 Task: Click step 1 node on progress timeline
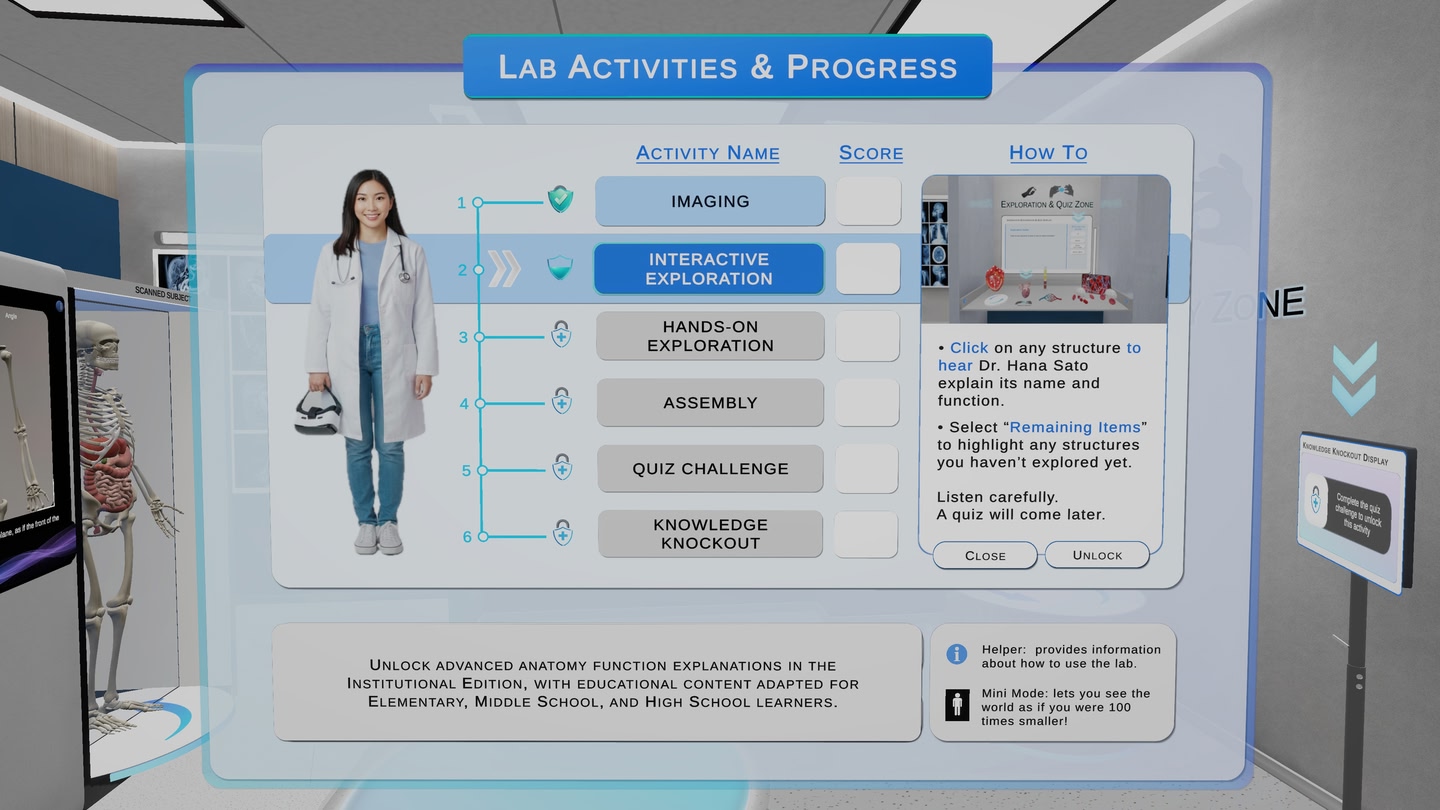click(478, 202)
